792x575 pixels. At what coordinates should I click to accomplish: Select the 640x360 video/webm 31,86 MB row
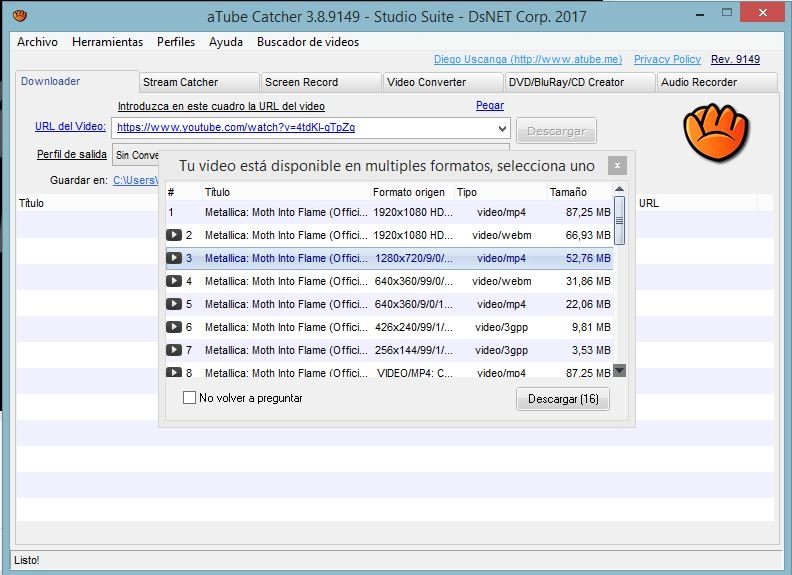[x=389, y=281]
